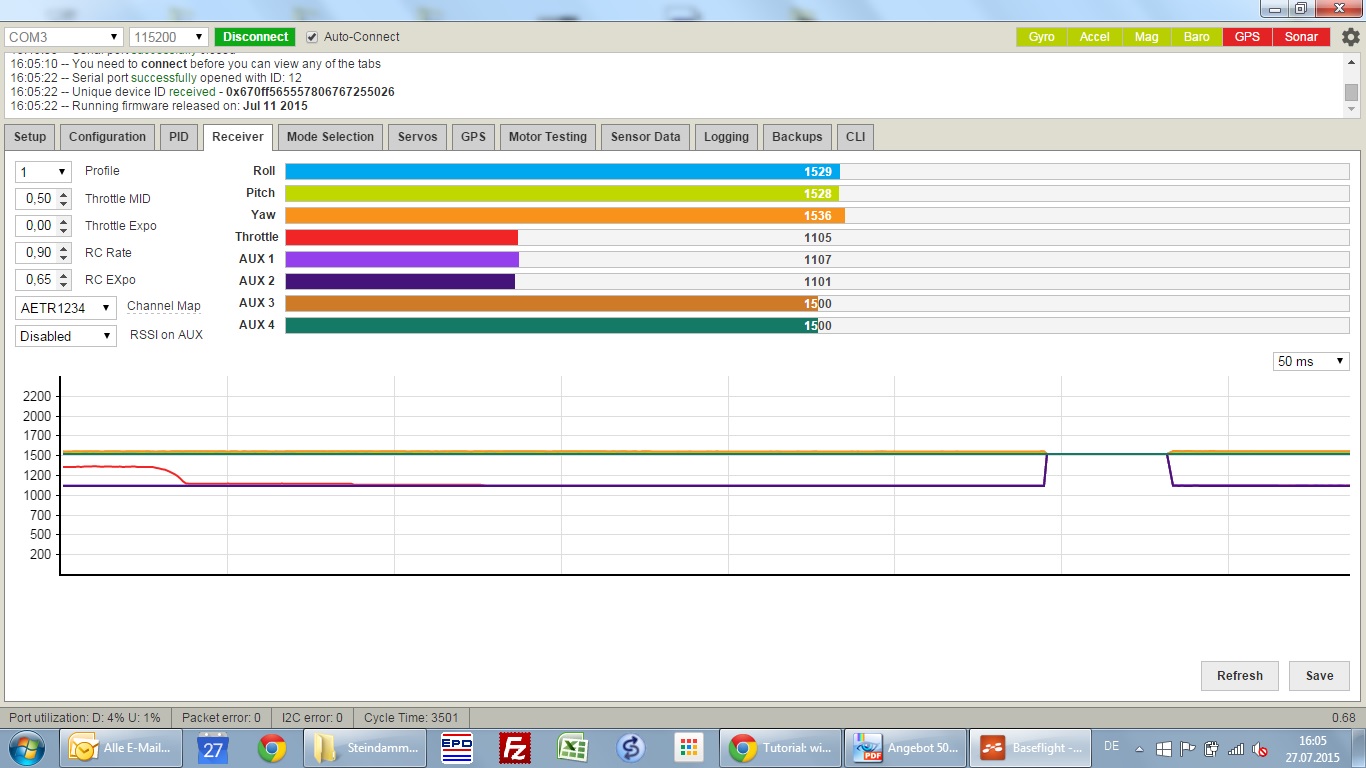
Task: Open FileZilla from the taskbar
Action: [514, 747]
